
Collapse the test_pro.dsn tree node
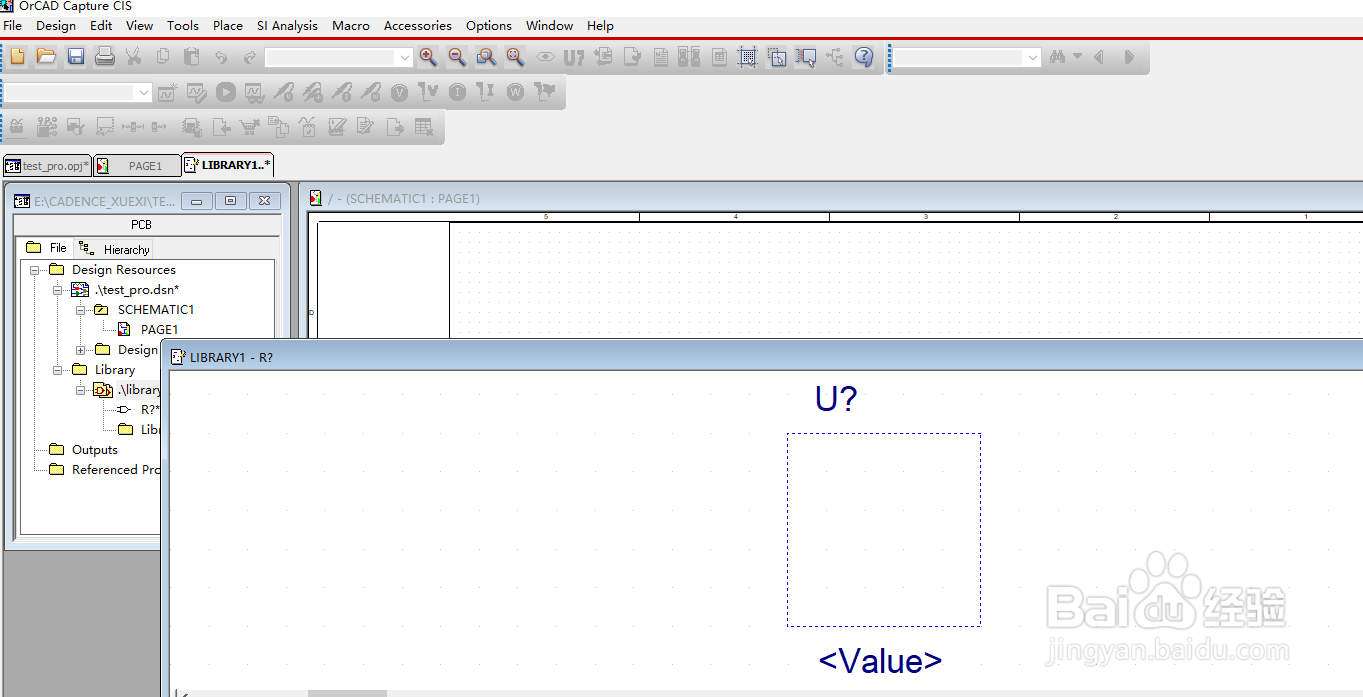tap(58, 290)
